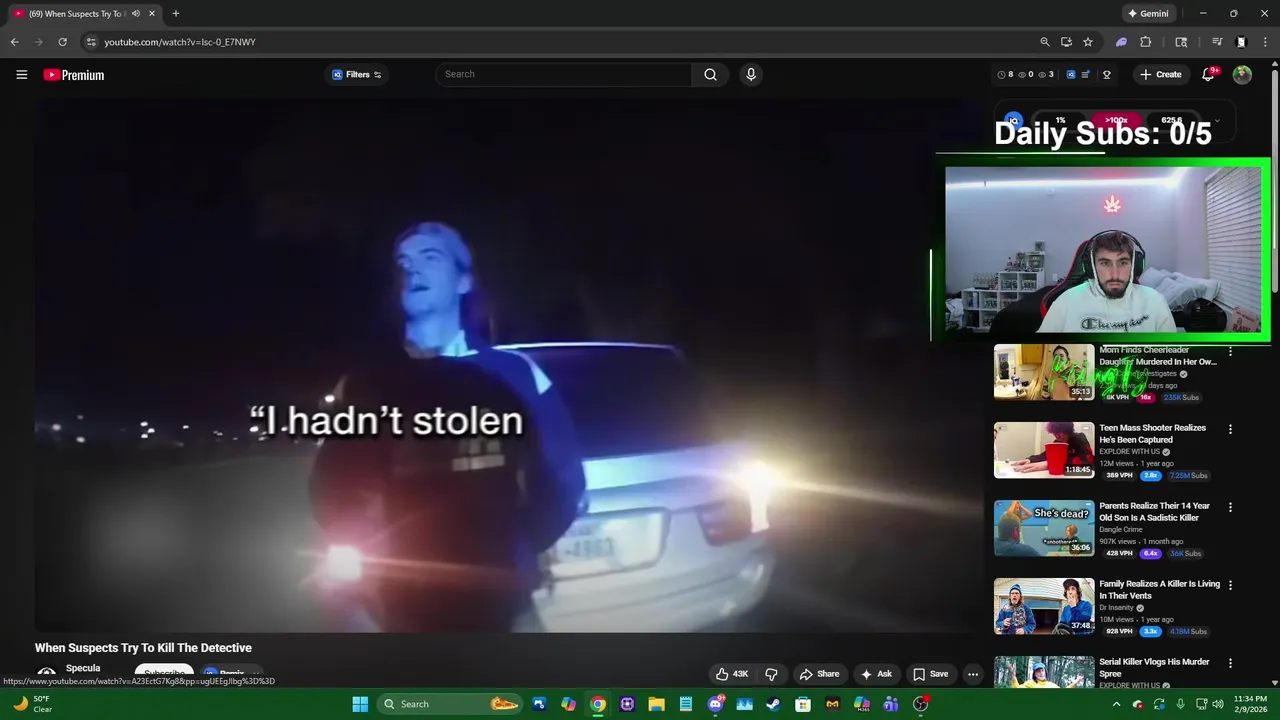
Task: Open the Filters extension button
Action: (x=357, y=75)
